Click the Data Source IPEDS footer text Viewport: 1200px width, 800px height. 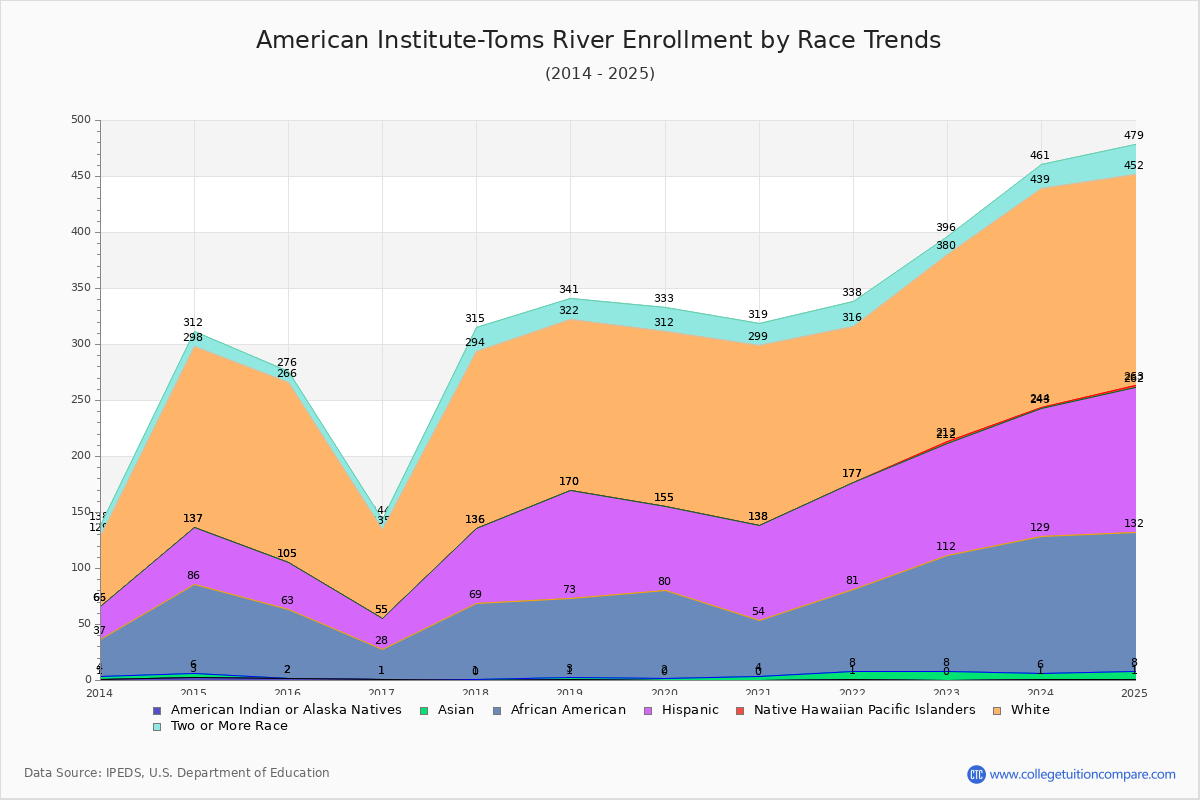(177, 773)
